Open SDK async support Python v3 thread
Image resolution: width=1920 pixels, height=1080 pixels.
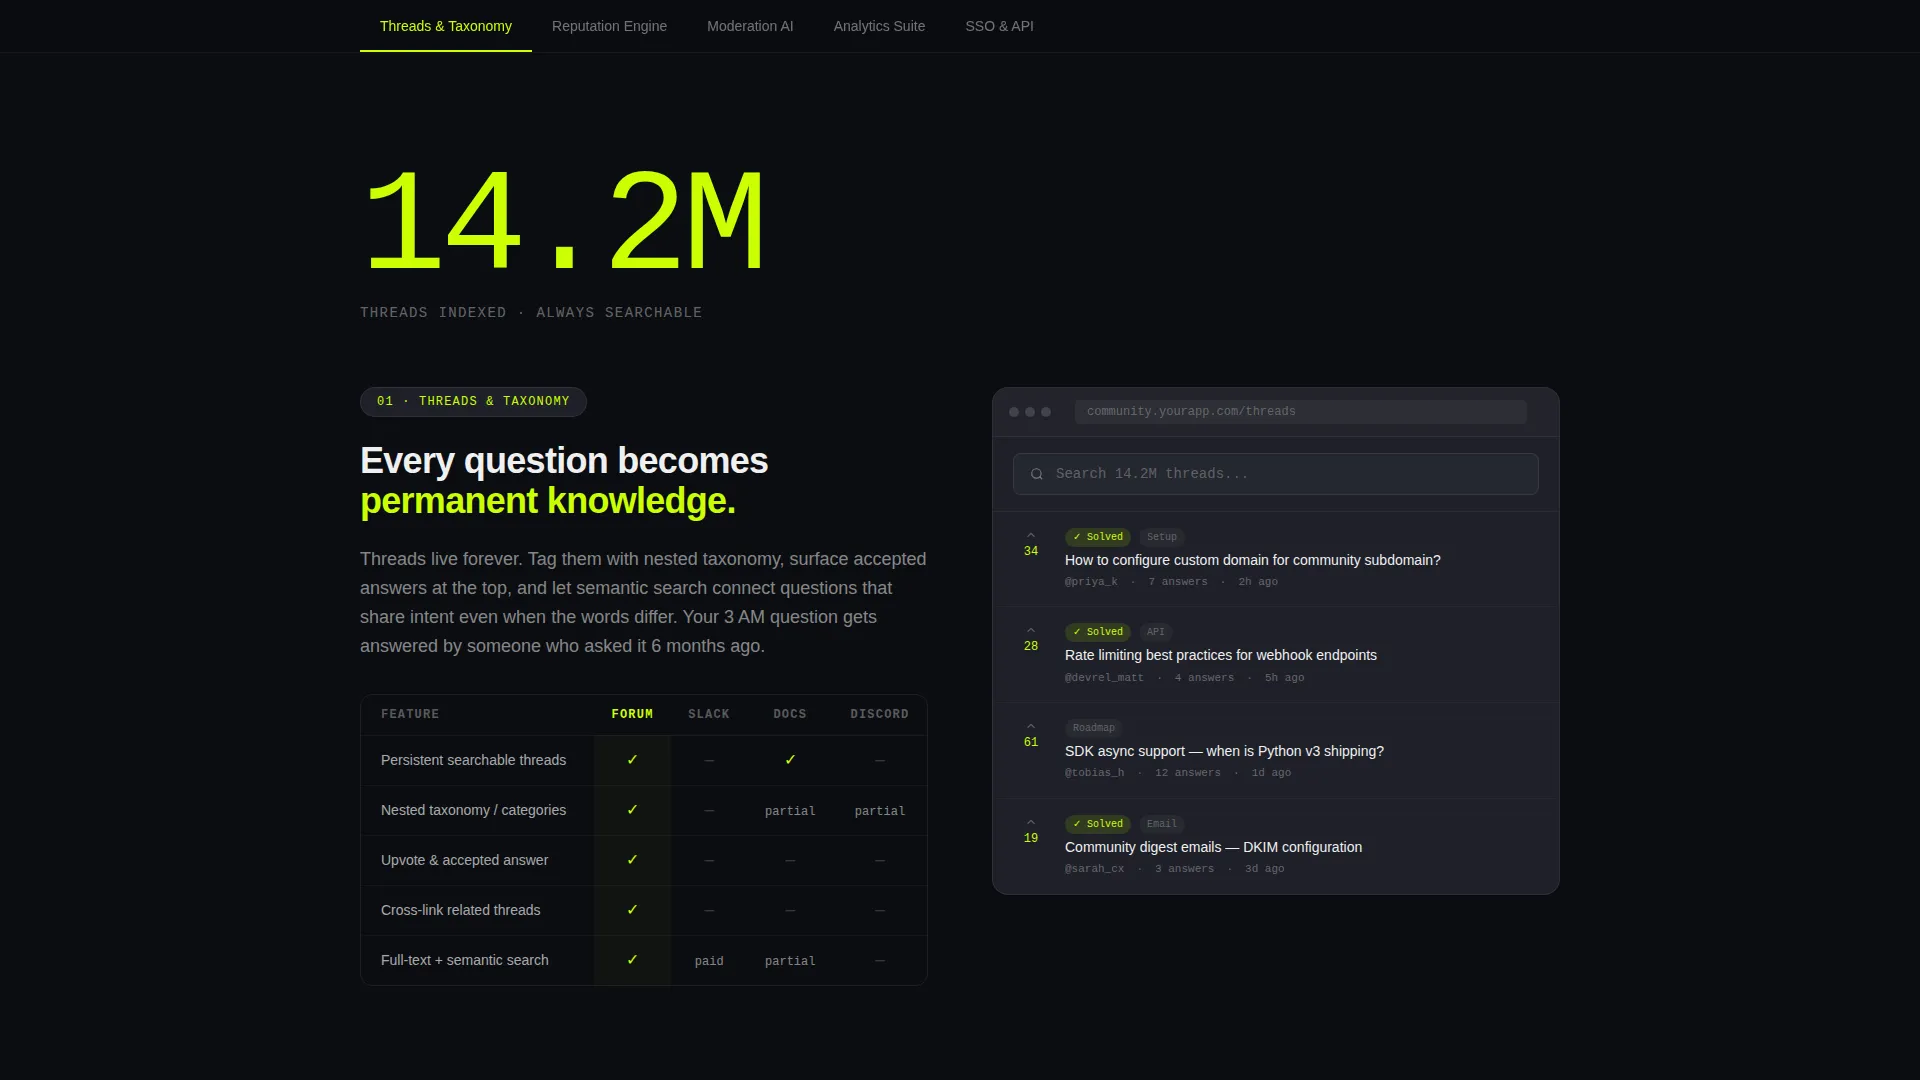1224,751
